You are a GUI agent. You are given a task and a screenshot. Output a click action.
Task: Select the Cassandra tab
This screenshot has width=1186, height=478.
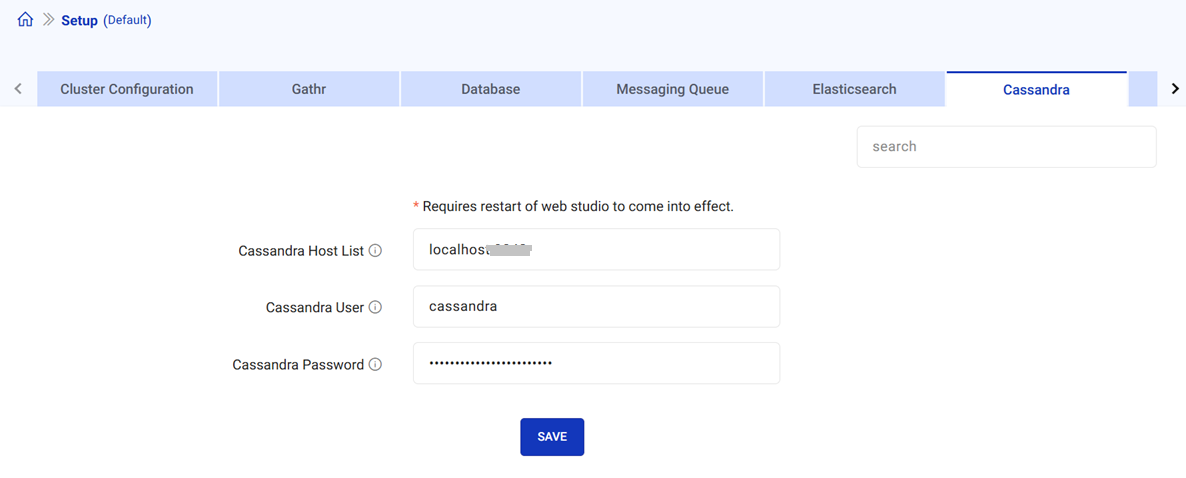click(1036, 89)
